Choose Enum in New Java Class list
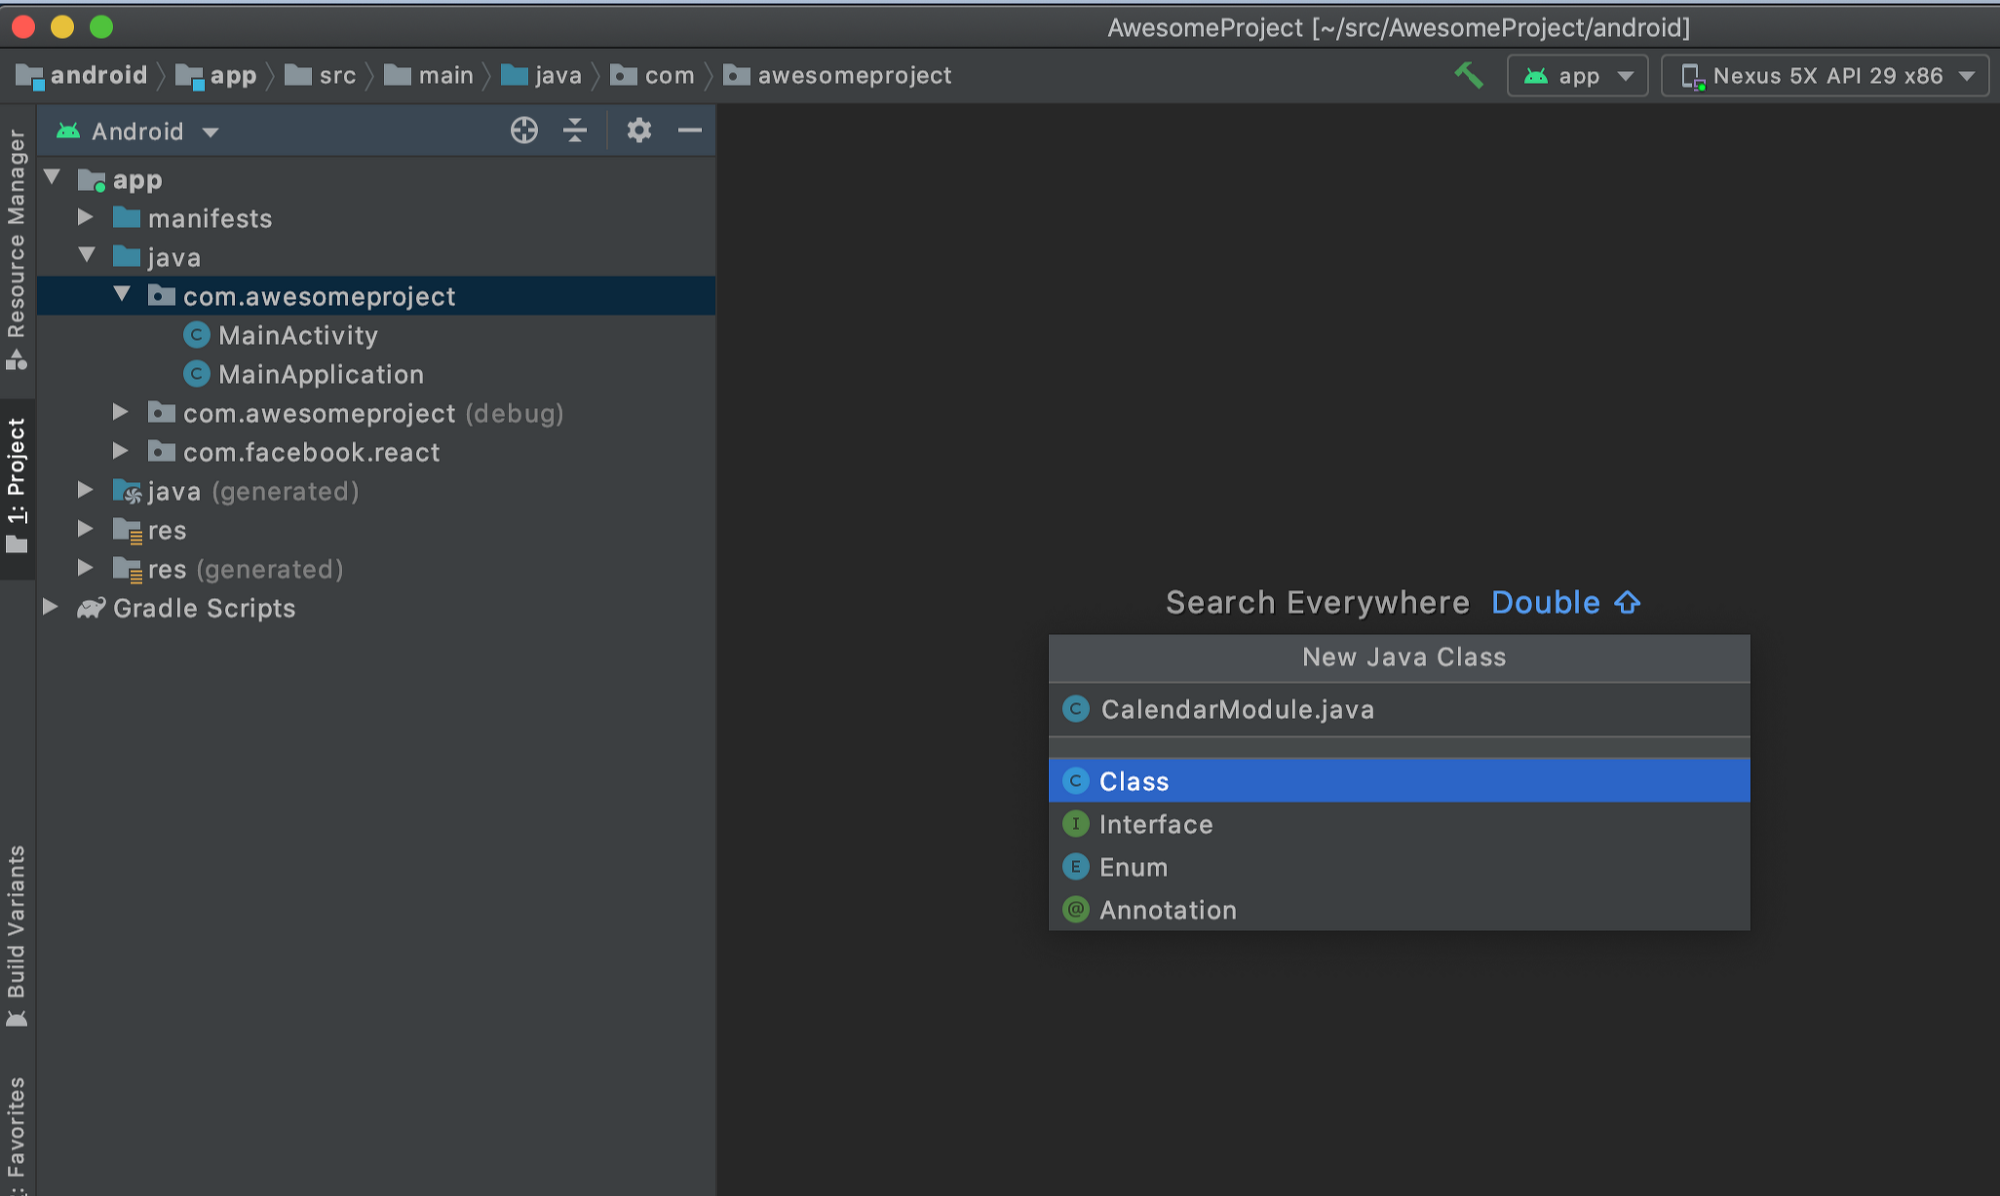Viewport: 2000px width, 1196px height. tap(1133, 867)
